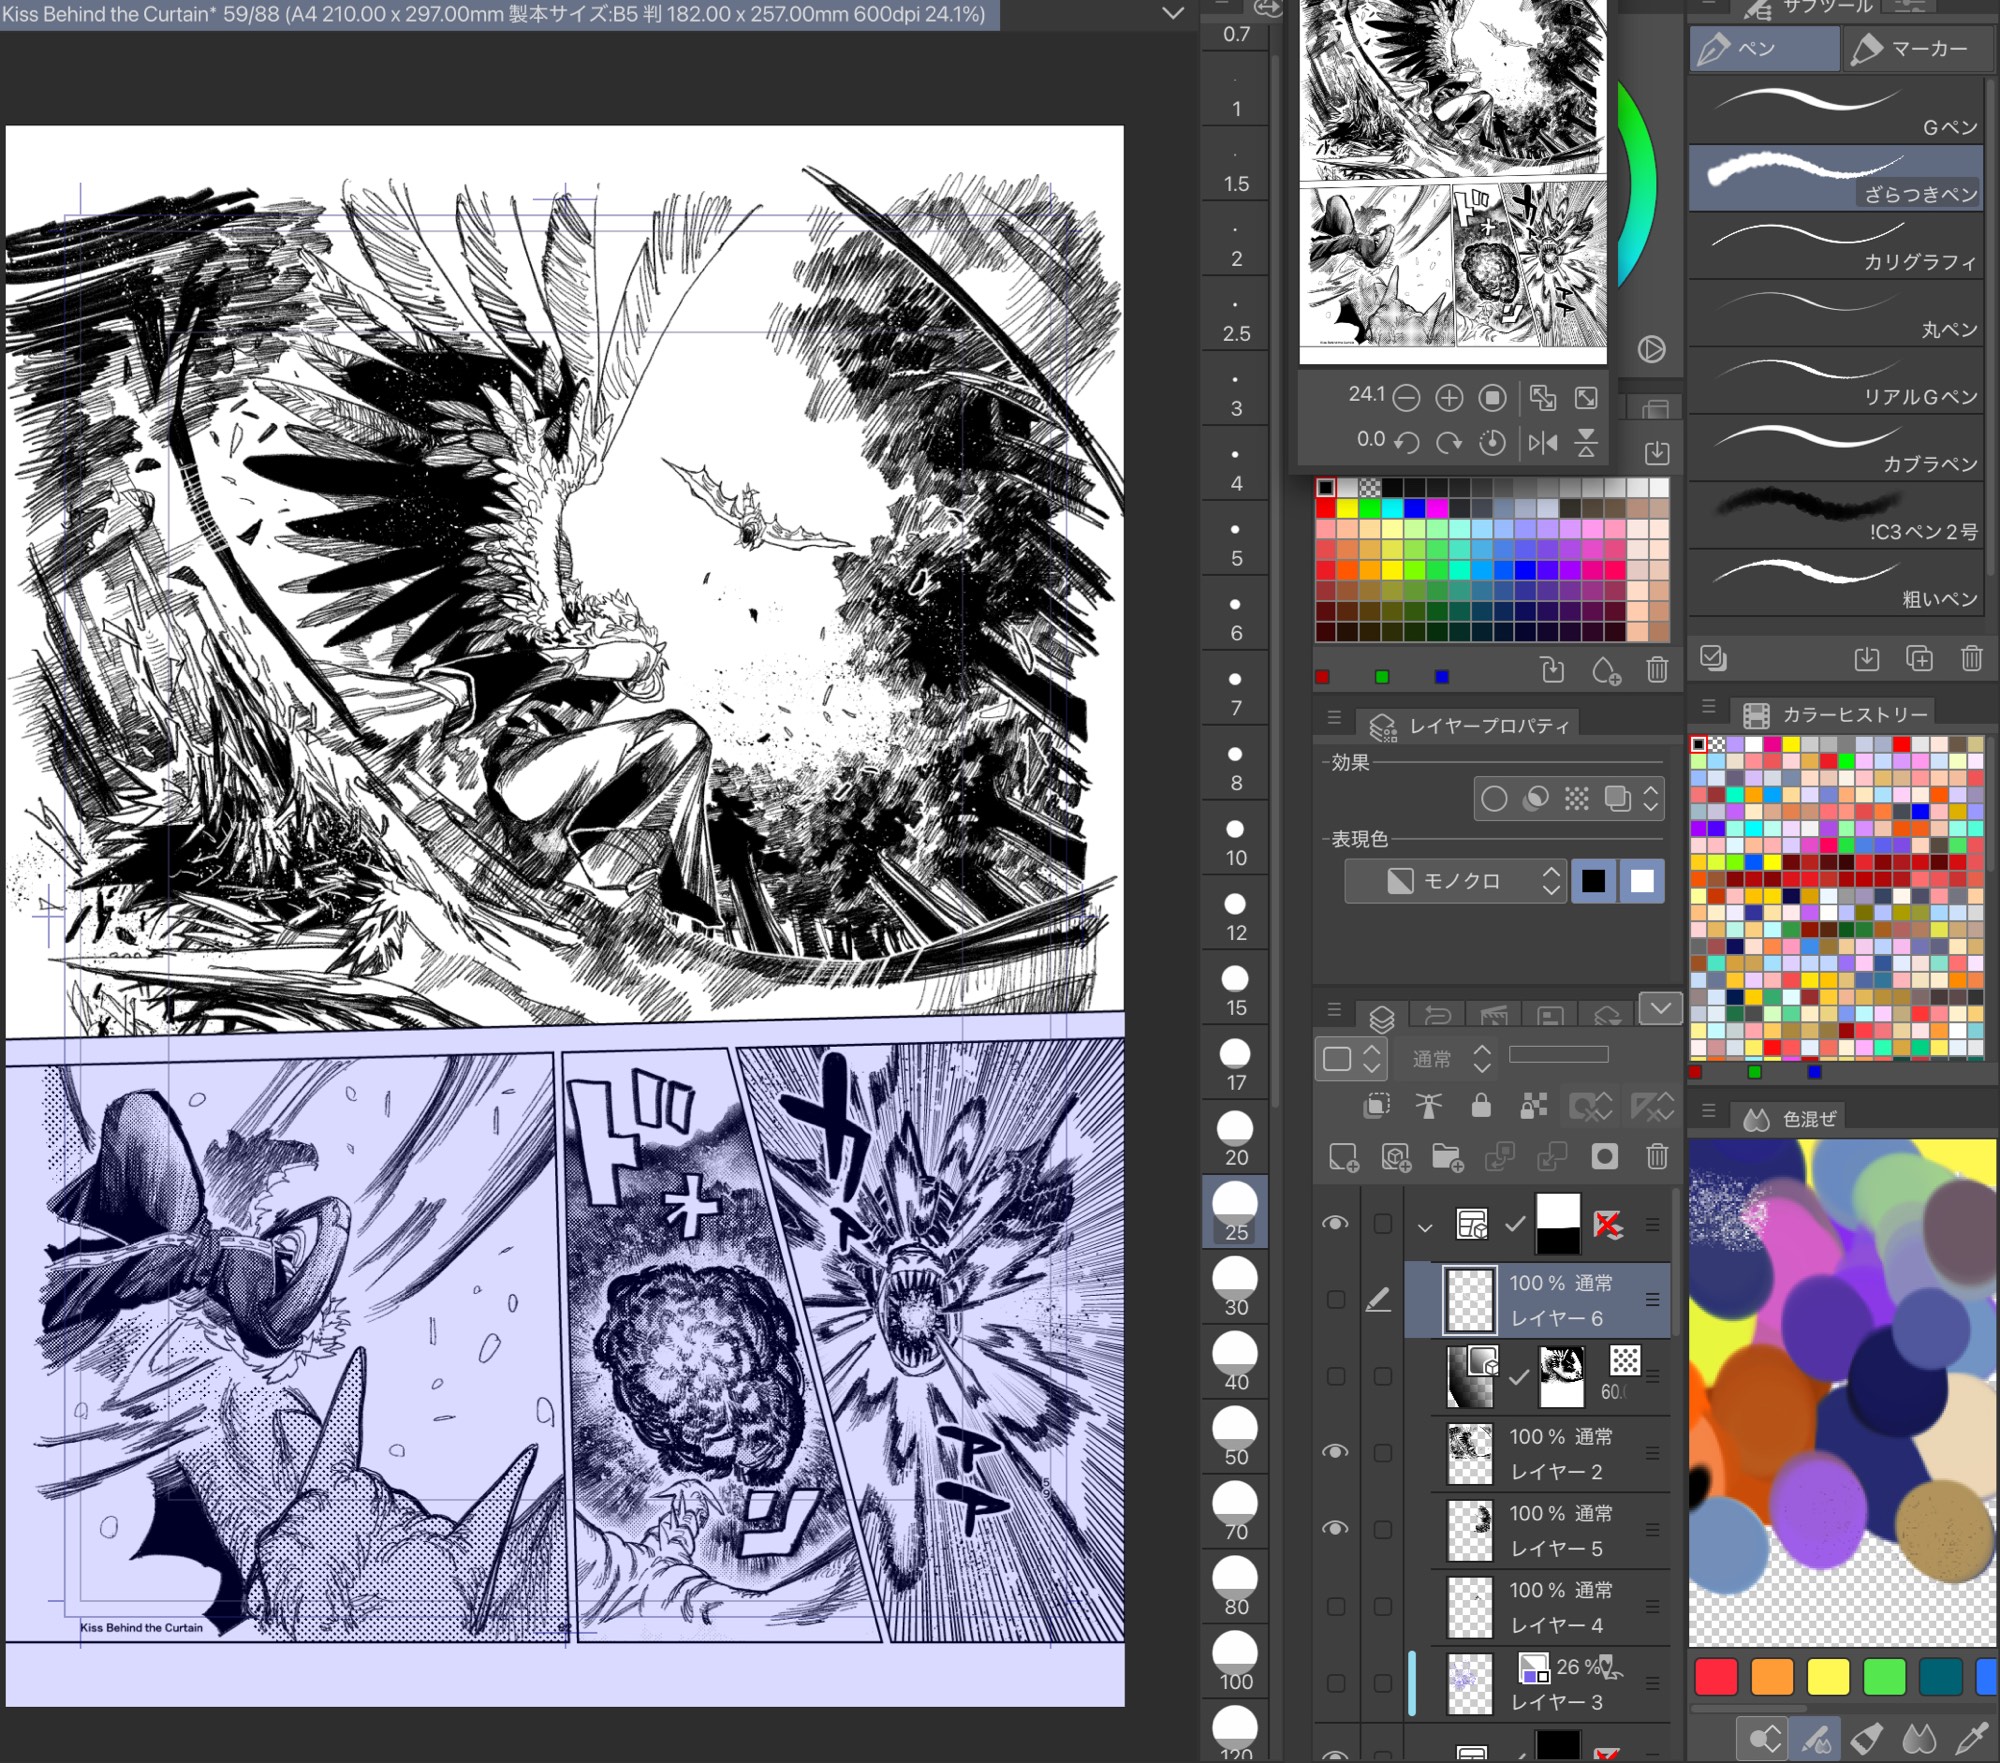Select the ペン sub tool tab
This screenshot has height=1763, width=2000.
1764,49
